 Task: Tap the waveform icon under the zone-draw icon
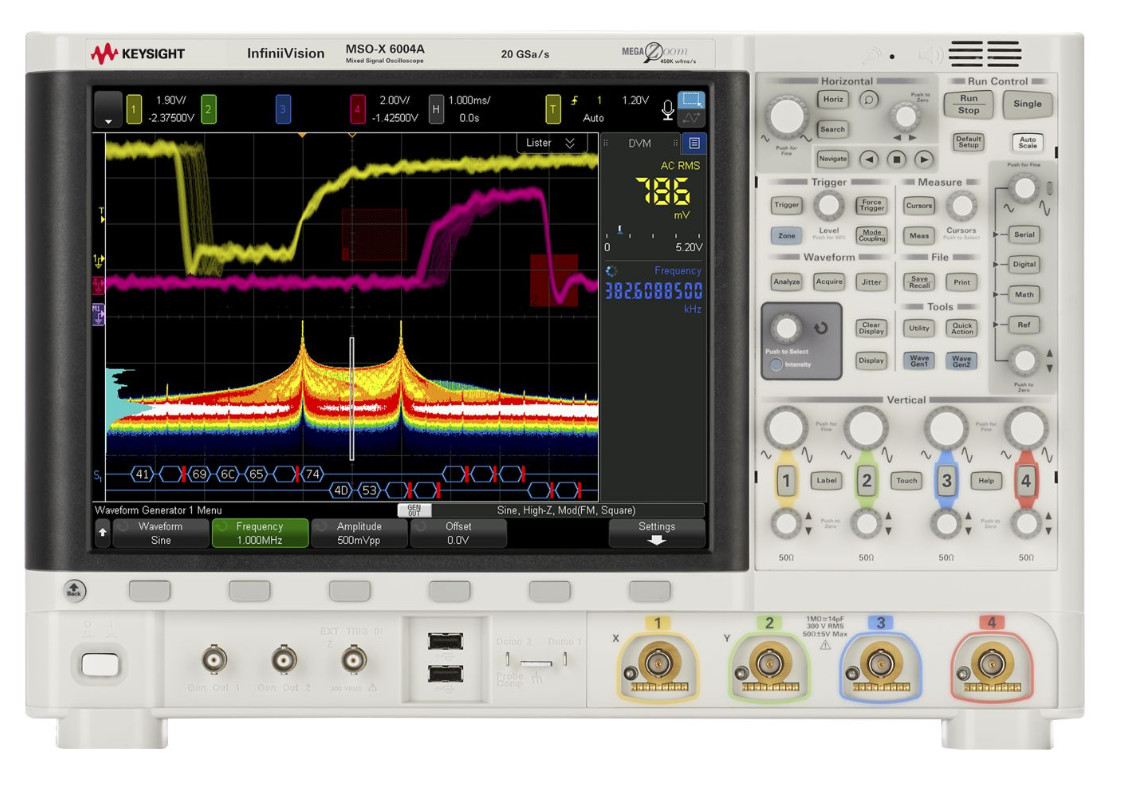coord(691,119)
